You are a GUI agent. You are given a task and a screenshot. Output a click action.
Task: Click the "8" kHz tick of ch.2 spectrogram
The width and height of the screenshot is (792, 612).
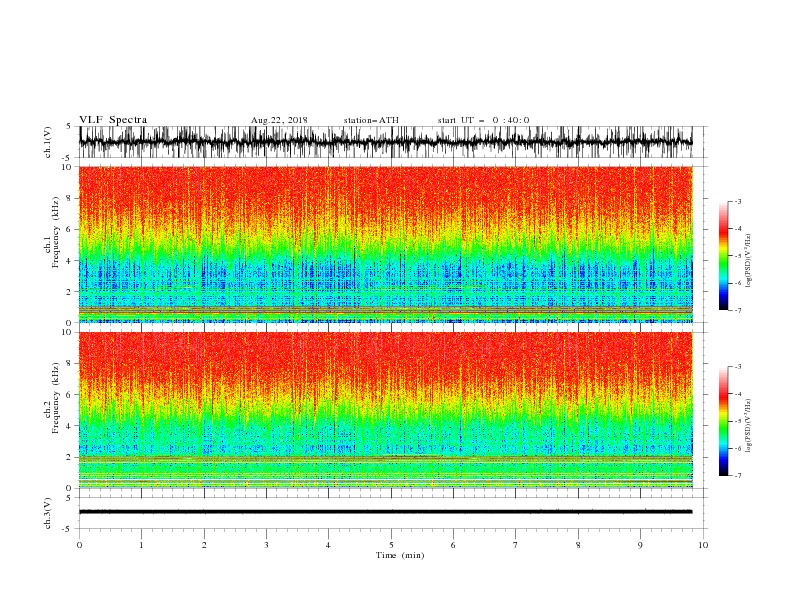tap(70, 364)
